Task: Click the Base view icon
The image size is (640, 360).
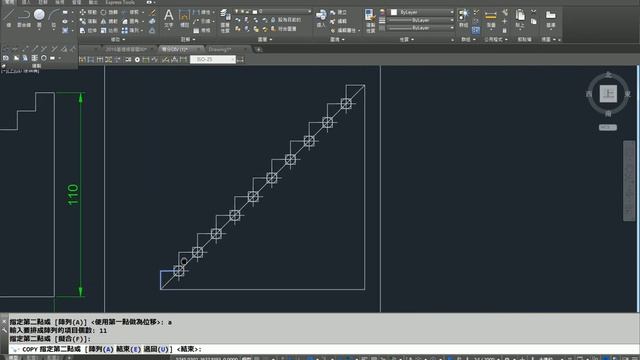Action: [x=551, y=16]
